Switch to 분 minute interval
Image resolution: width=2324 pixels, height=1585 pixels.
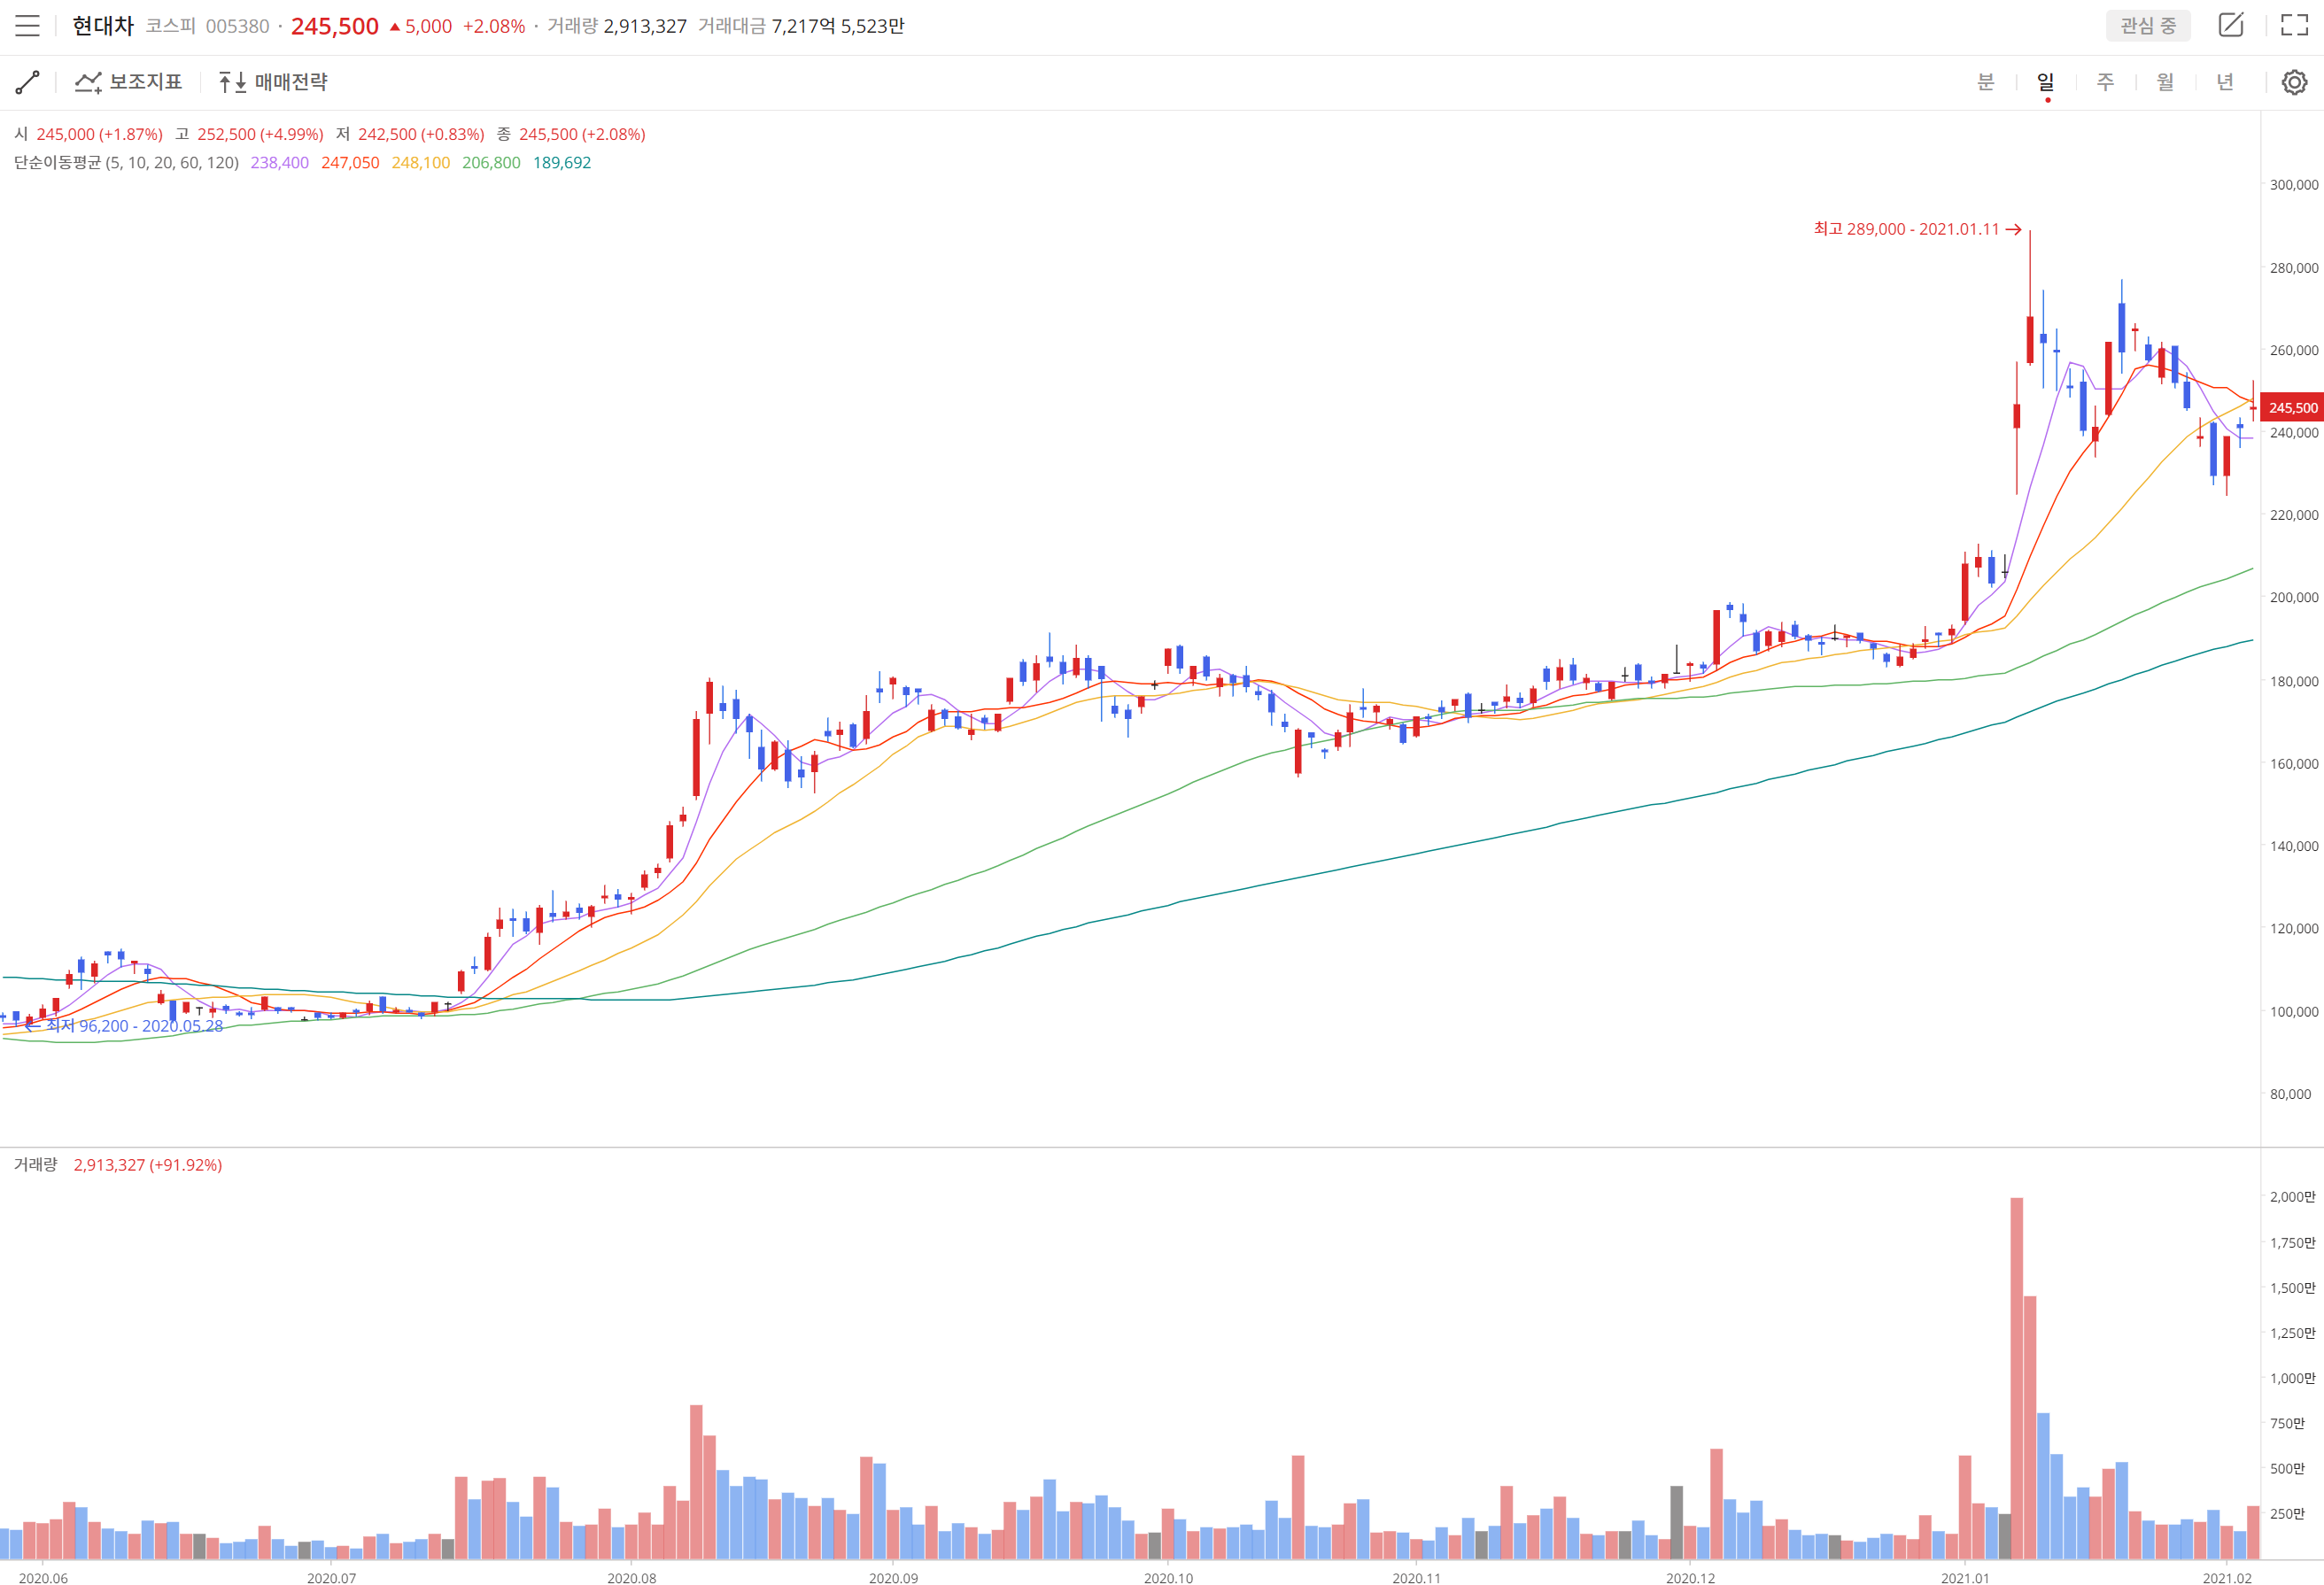[x=1985, y=82]
